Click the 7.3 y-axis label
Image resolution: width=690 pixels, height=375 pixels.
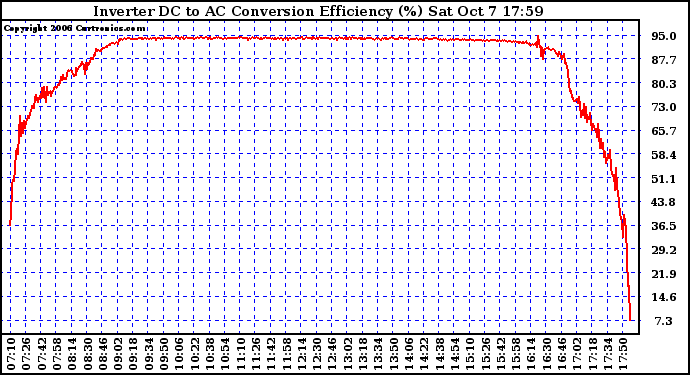coord(664,321)
